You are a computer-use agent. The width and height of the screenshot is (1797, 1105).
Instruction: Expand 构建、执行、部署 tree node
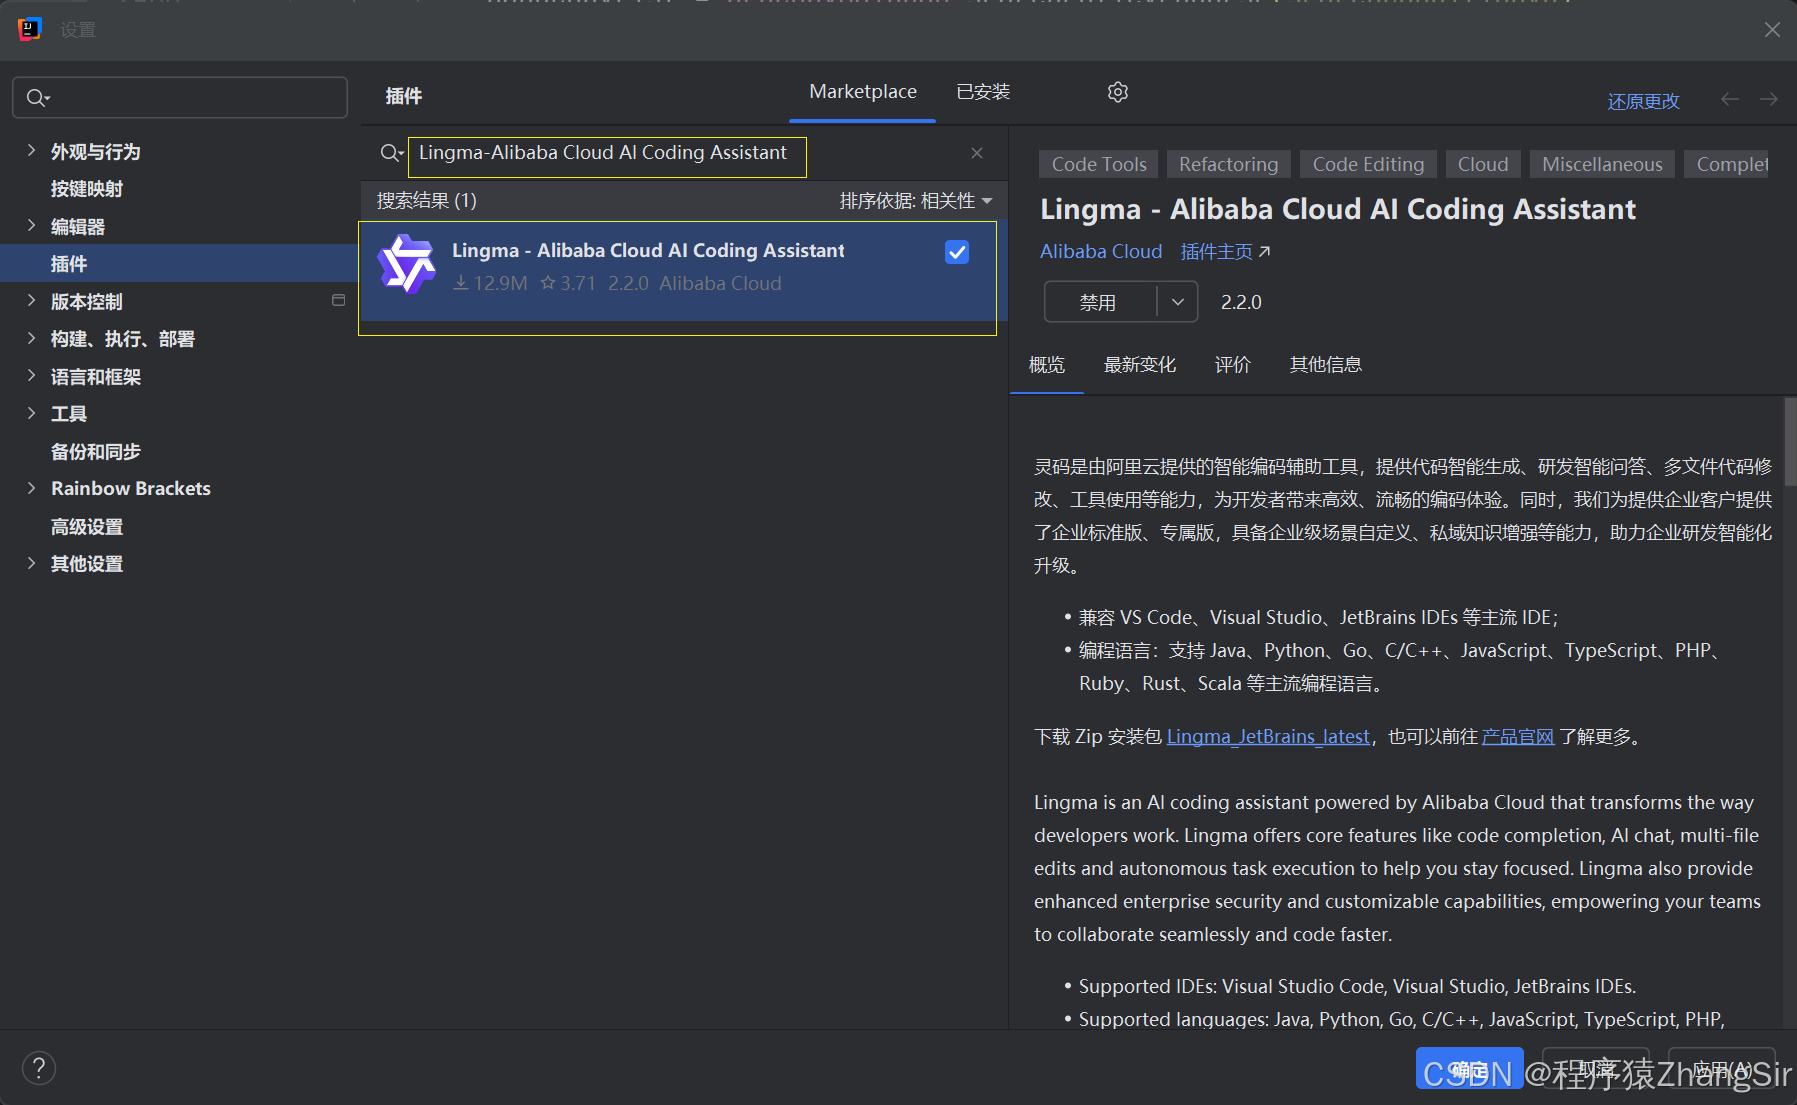click(x=31, y=338)
